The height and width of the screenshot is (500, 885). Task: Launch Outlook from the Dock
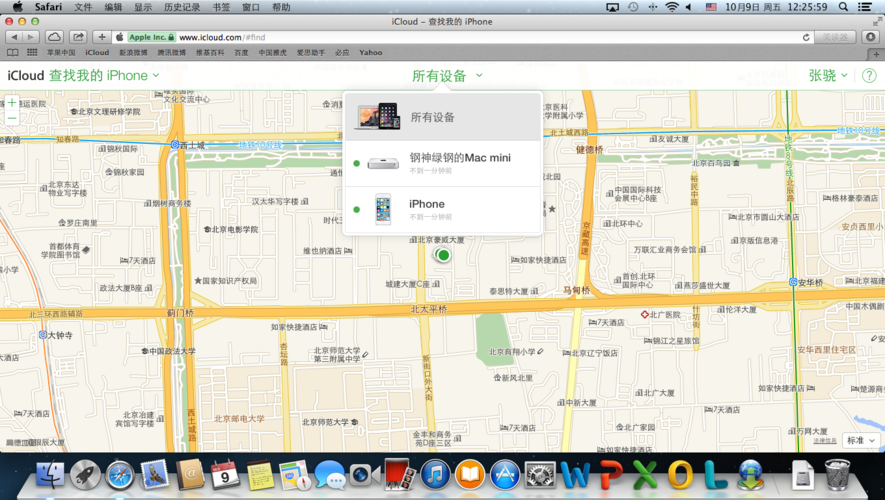click(x=680, y=475)
